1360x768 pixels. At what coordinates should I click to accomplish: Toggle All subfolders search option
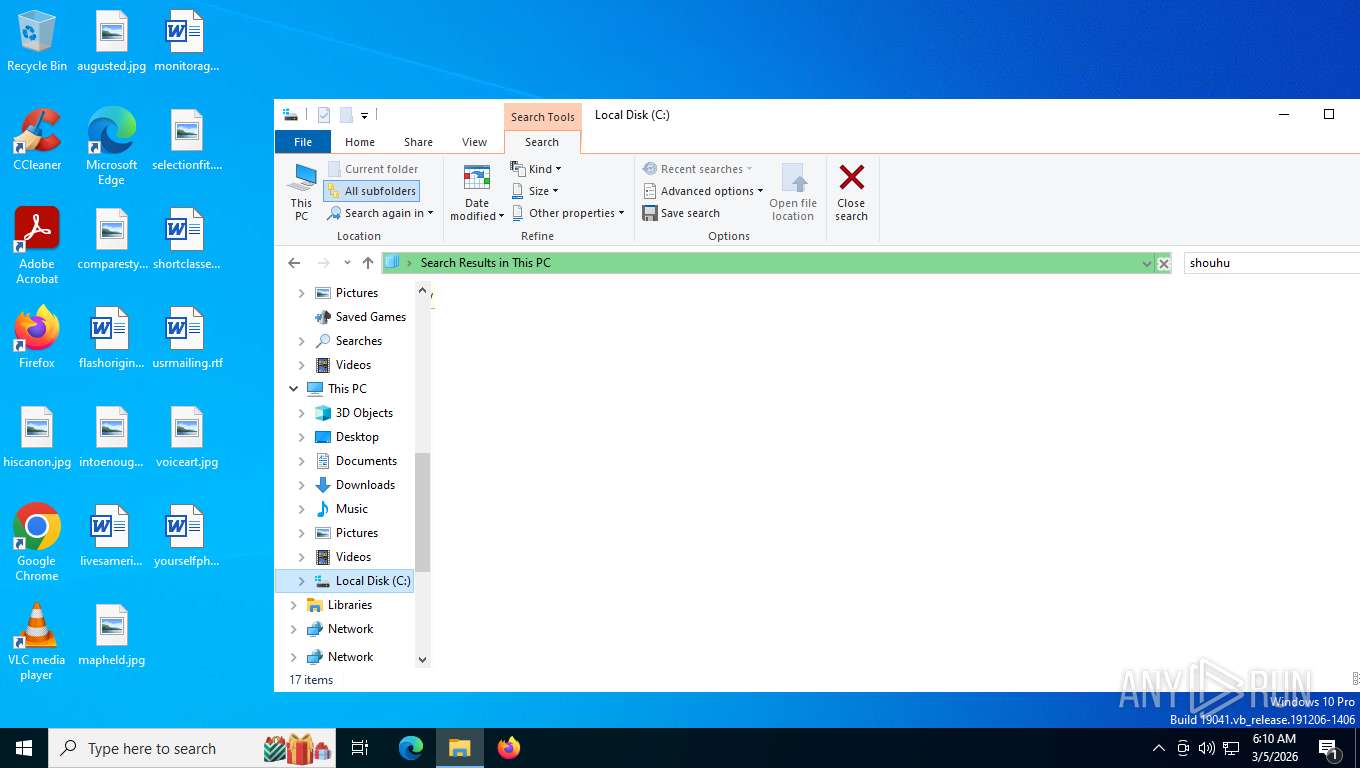point(371,191)
